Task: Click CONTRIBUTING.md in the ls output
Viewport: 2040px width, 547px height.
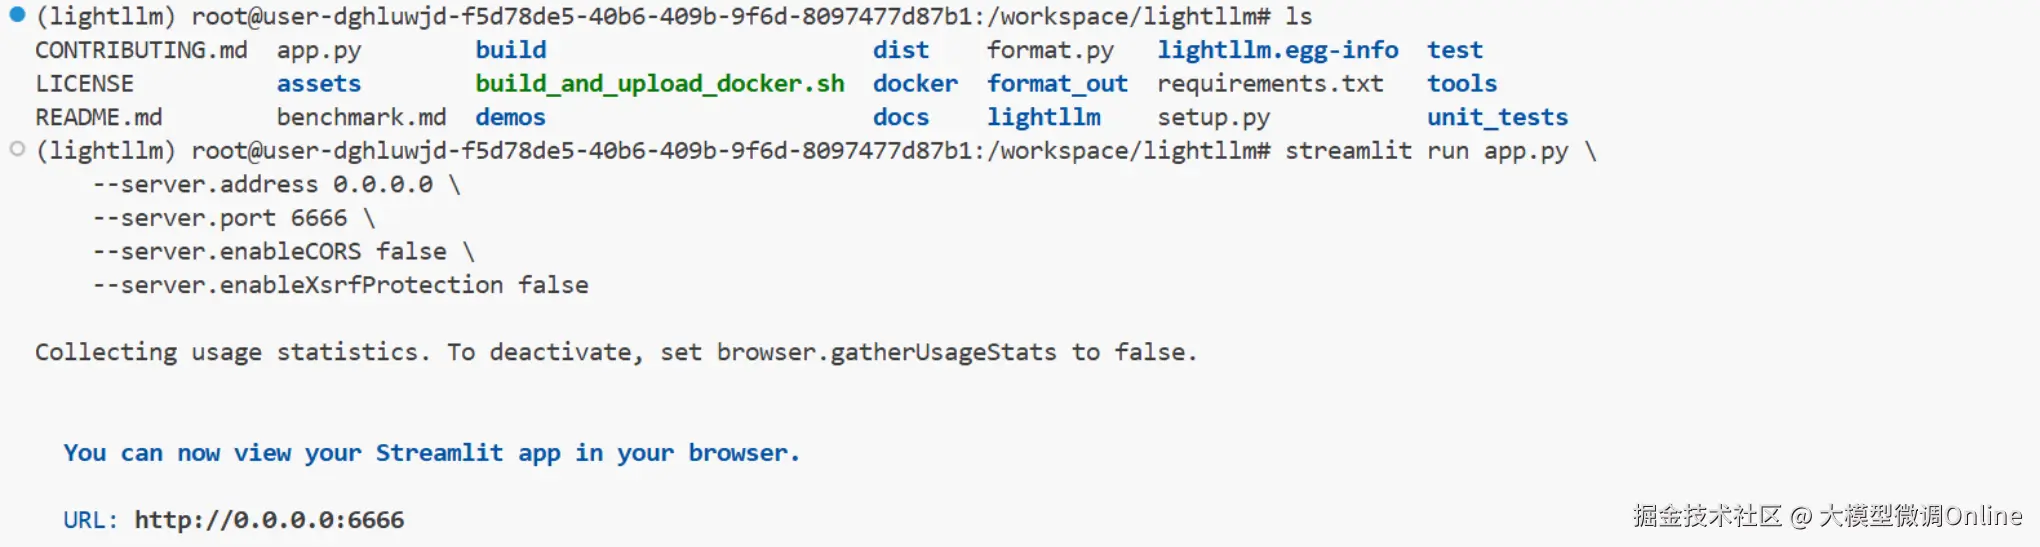Action: click(x=141, y=50)
